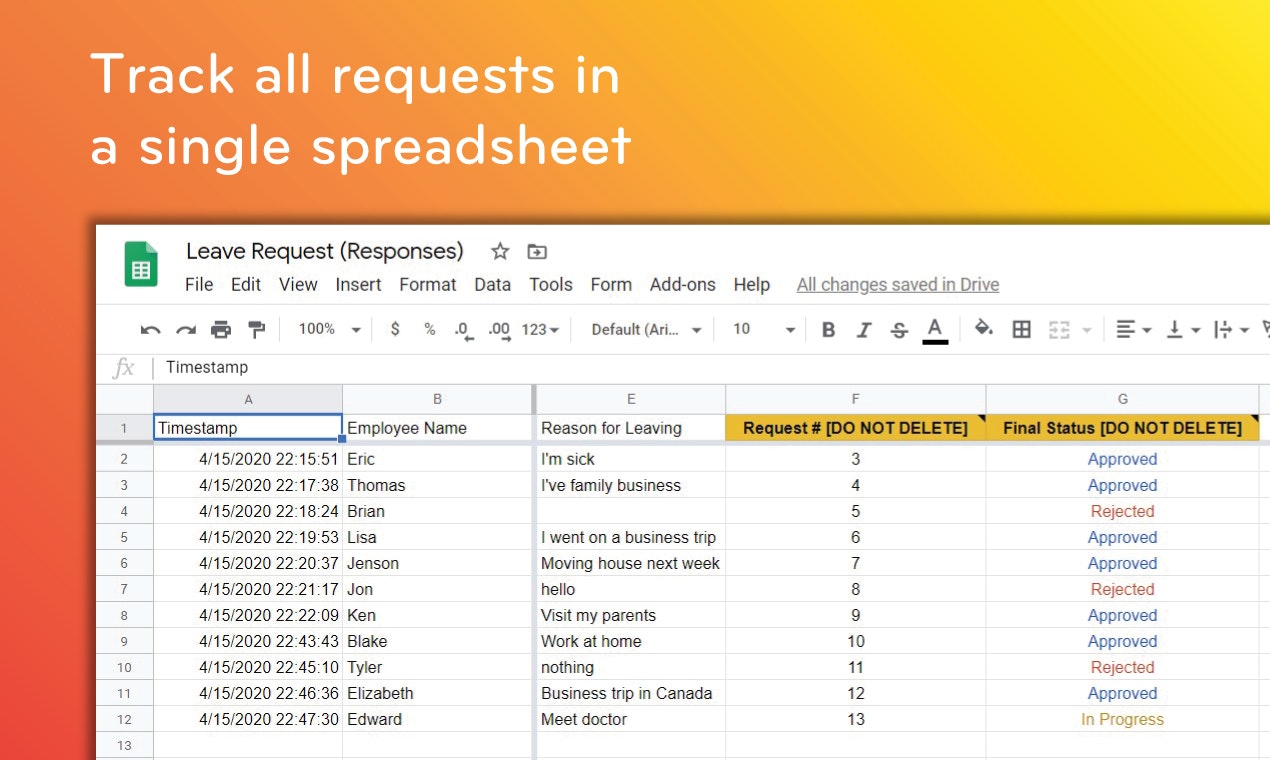Click the Print icon
This screenshot has height=760, width=1270.
[x=221, y=330]
